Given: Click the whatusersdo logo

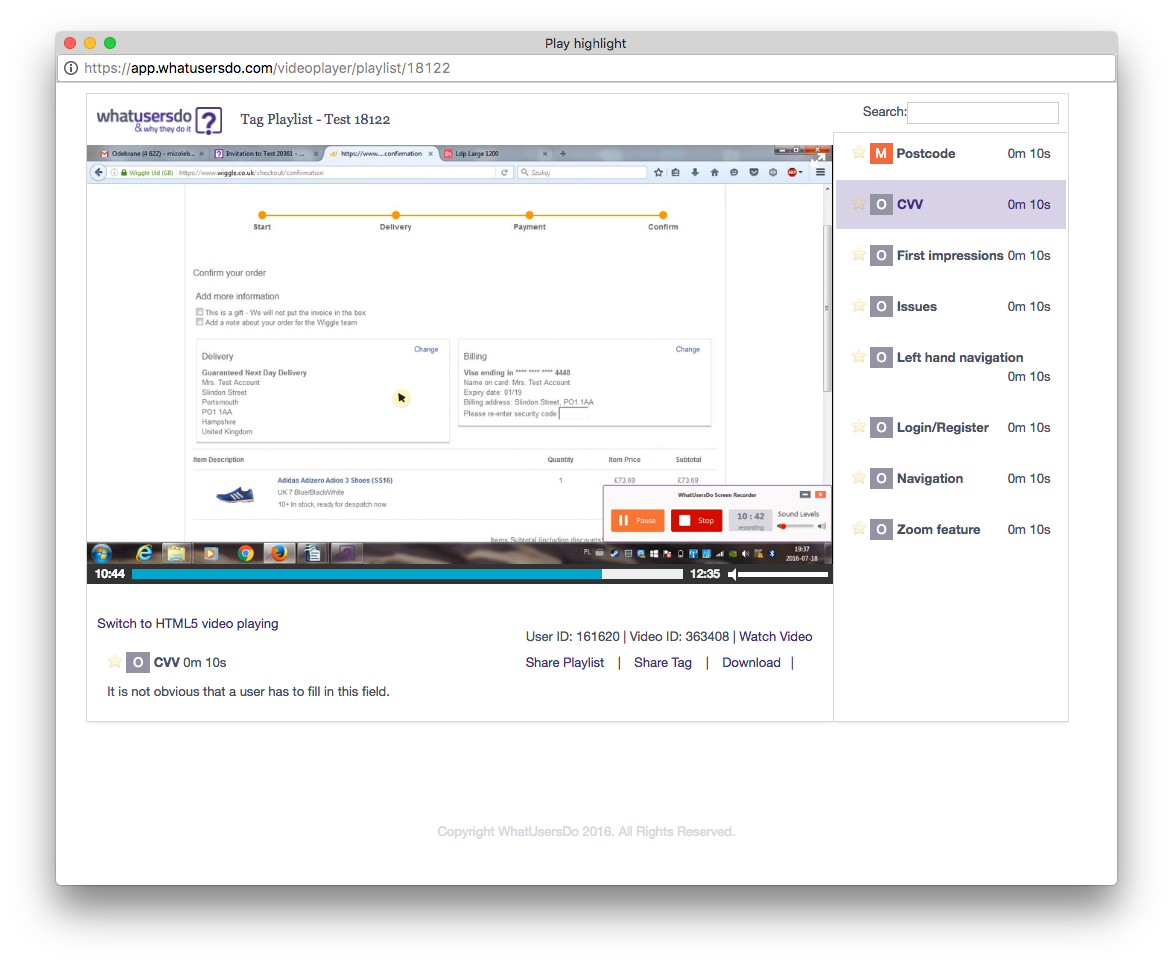Looking at the screenshot, I should point(159,120).
